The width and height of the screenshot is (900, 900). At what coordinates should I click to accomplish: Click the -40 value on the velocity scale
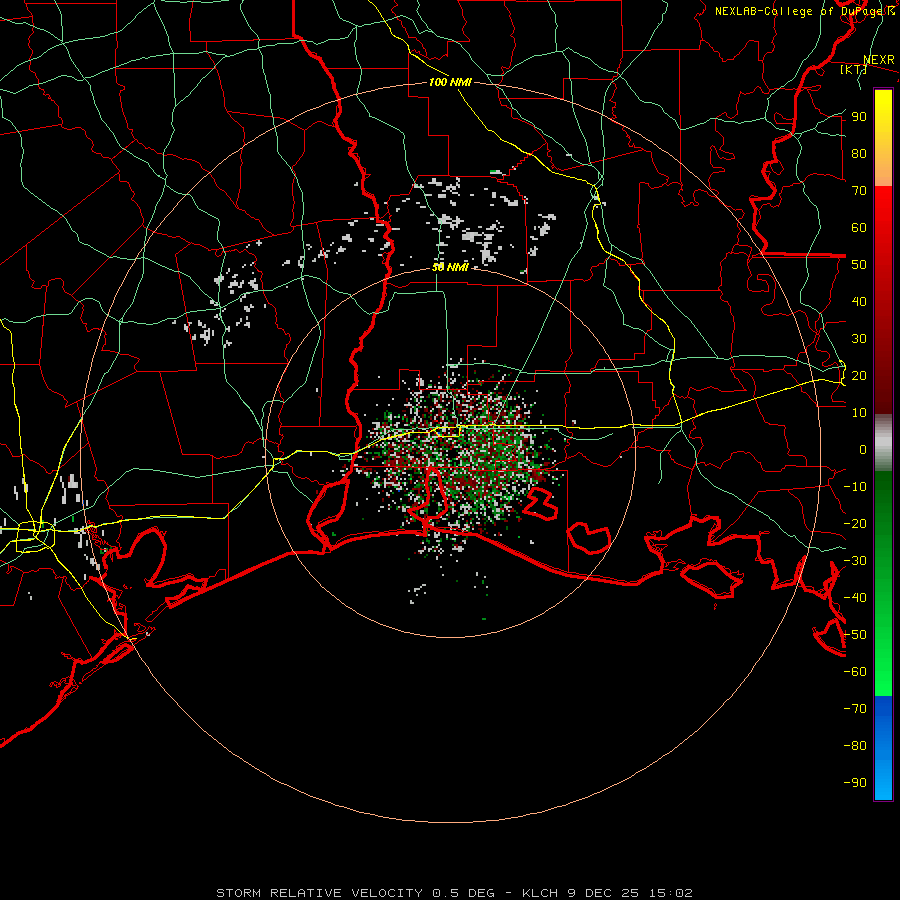point(855,598)
